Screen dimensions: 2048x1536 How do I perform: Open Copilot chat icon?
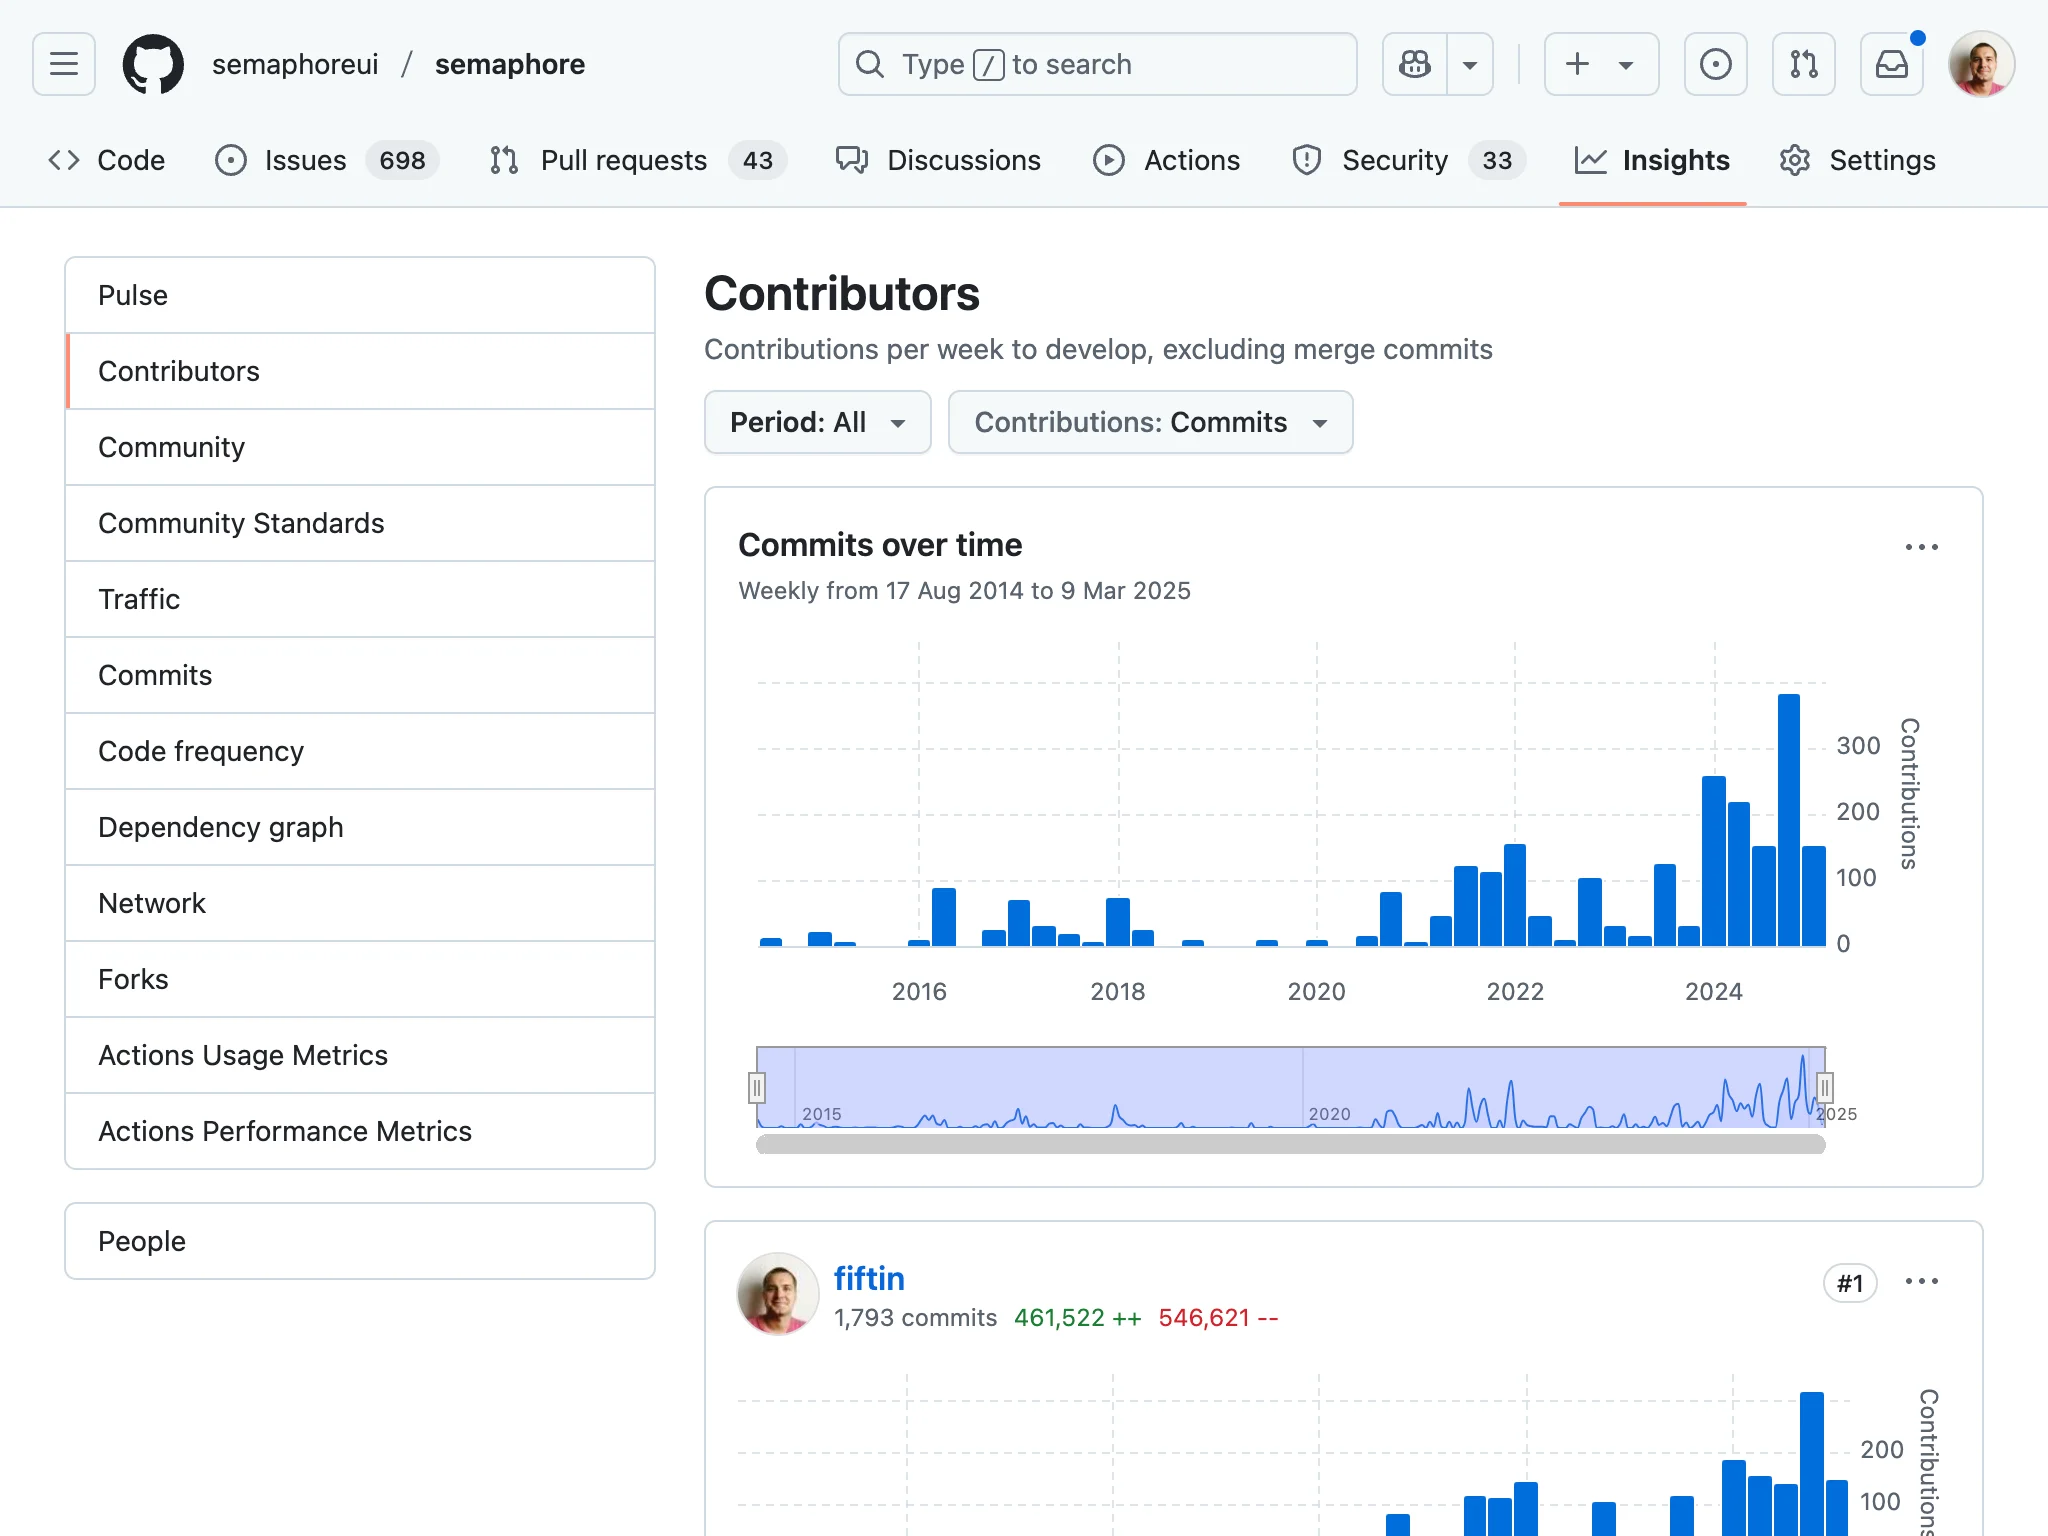[1415, 64]
